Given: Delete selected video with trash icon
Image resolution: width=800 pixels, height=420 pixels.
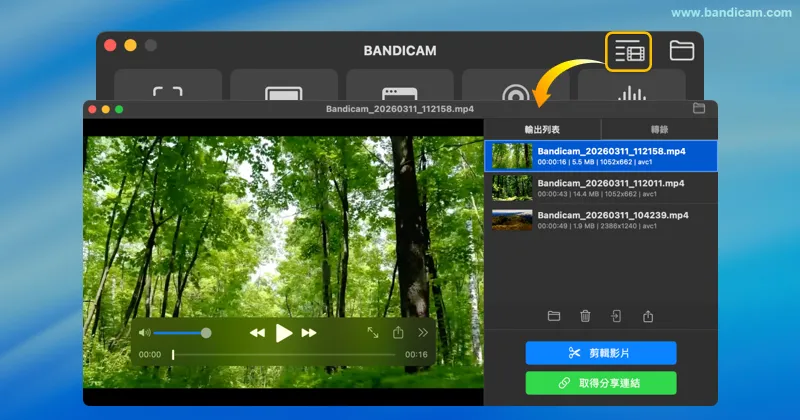Looking at the screenshot, I should [585, 316].
